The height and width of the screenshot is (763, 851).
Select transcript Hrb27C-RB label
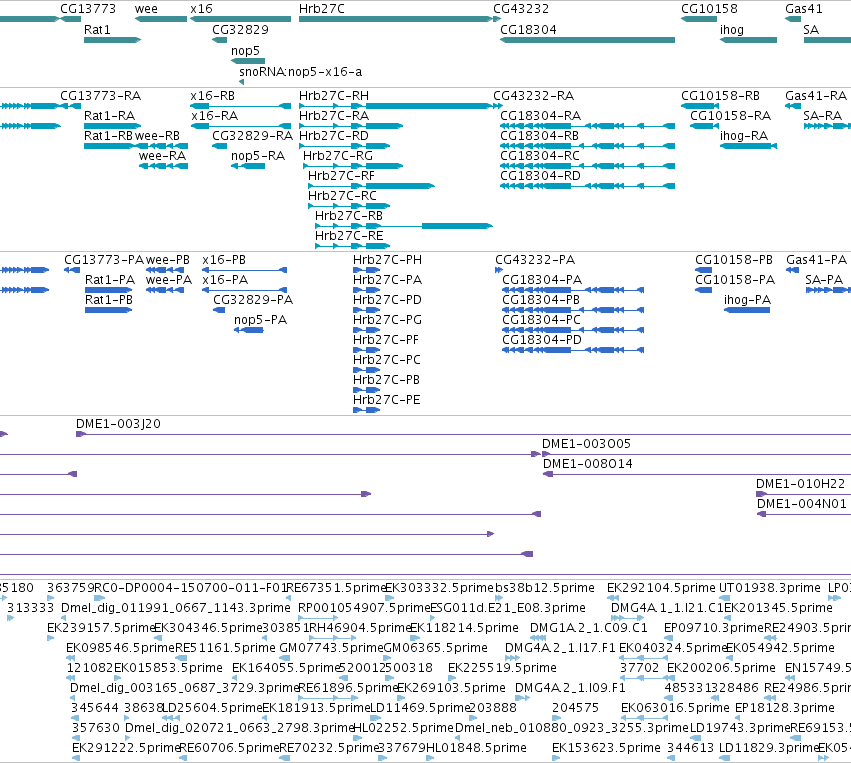(349, 216)
